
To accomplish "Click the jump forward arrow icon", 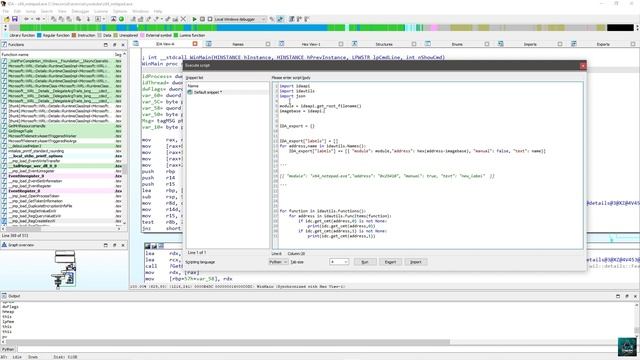I will point(38,19).
